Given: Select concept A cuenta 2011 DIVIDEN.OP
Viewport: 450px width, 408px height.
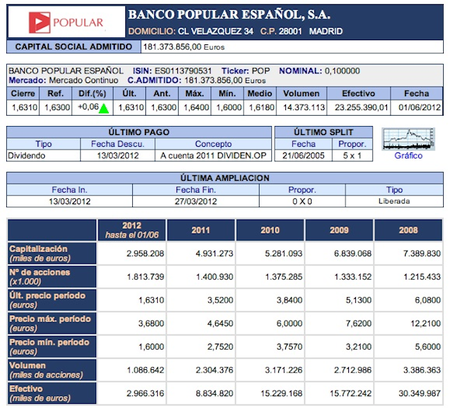Looking at the screenshot, I should [213, 156].
